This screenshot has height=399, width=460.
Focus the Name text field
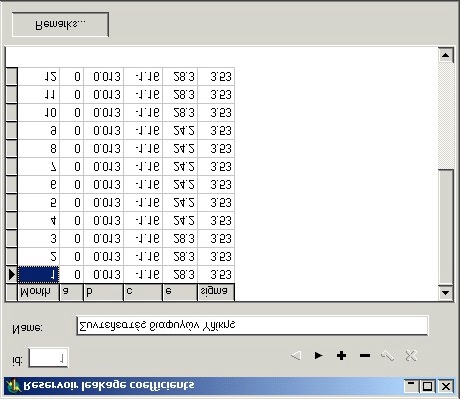click(x=252, y=325)
